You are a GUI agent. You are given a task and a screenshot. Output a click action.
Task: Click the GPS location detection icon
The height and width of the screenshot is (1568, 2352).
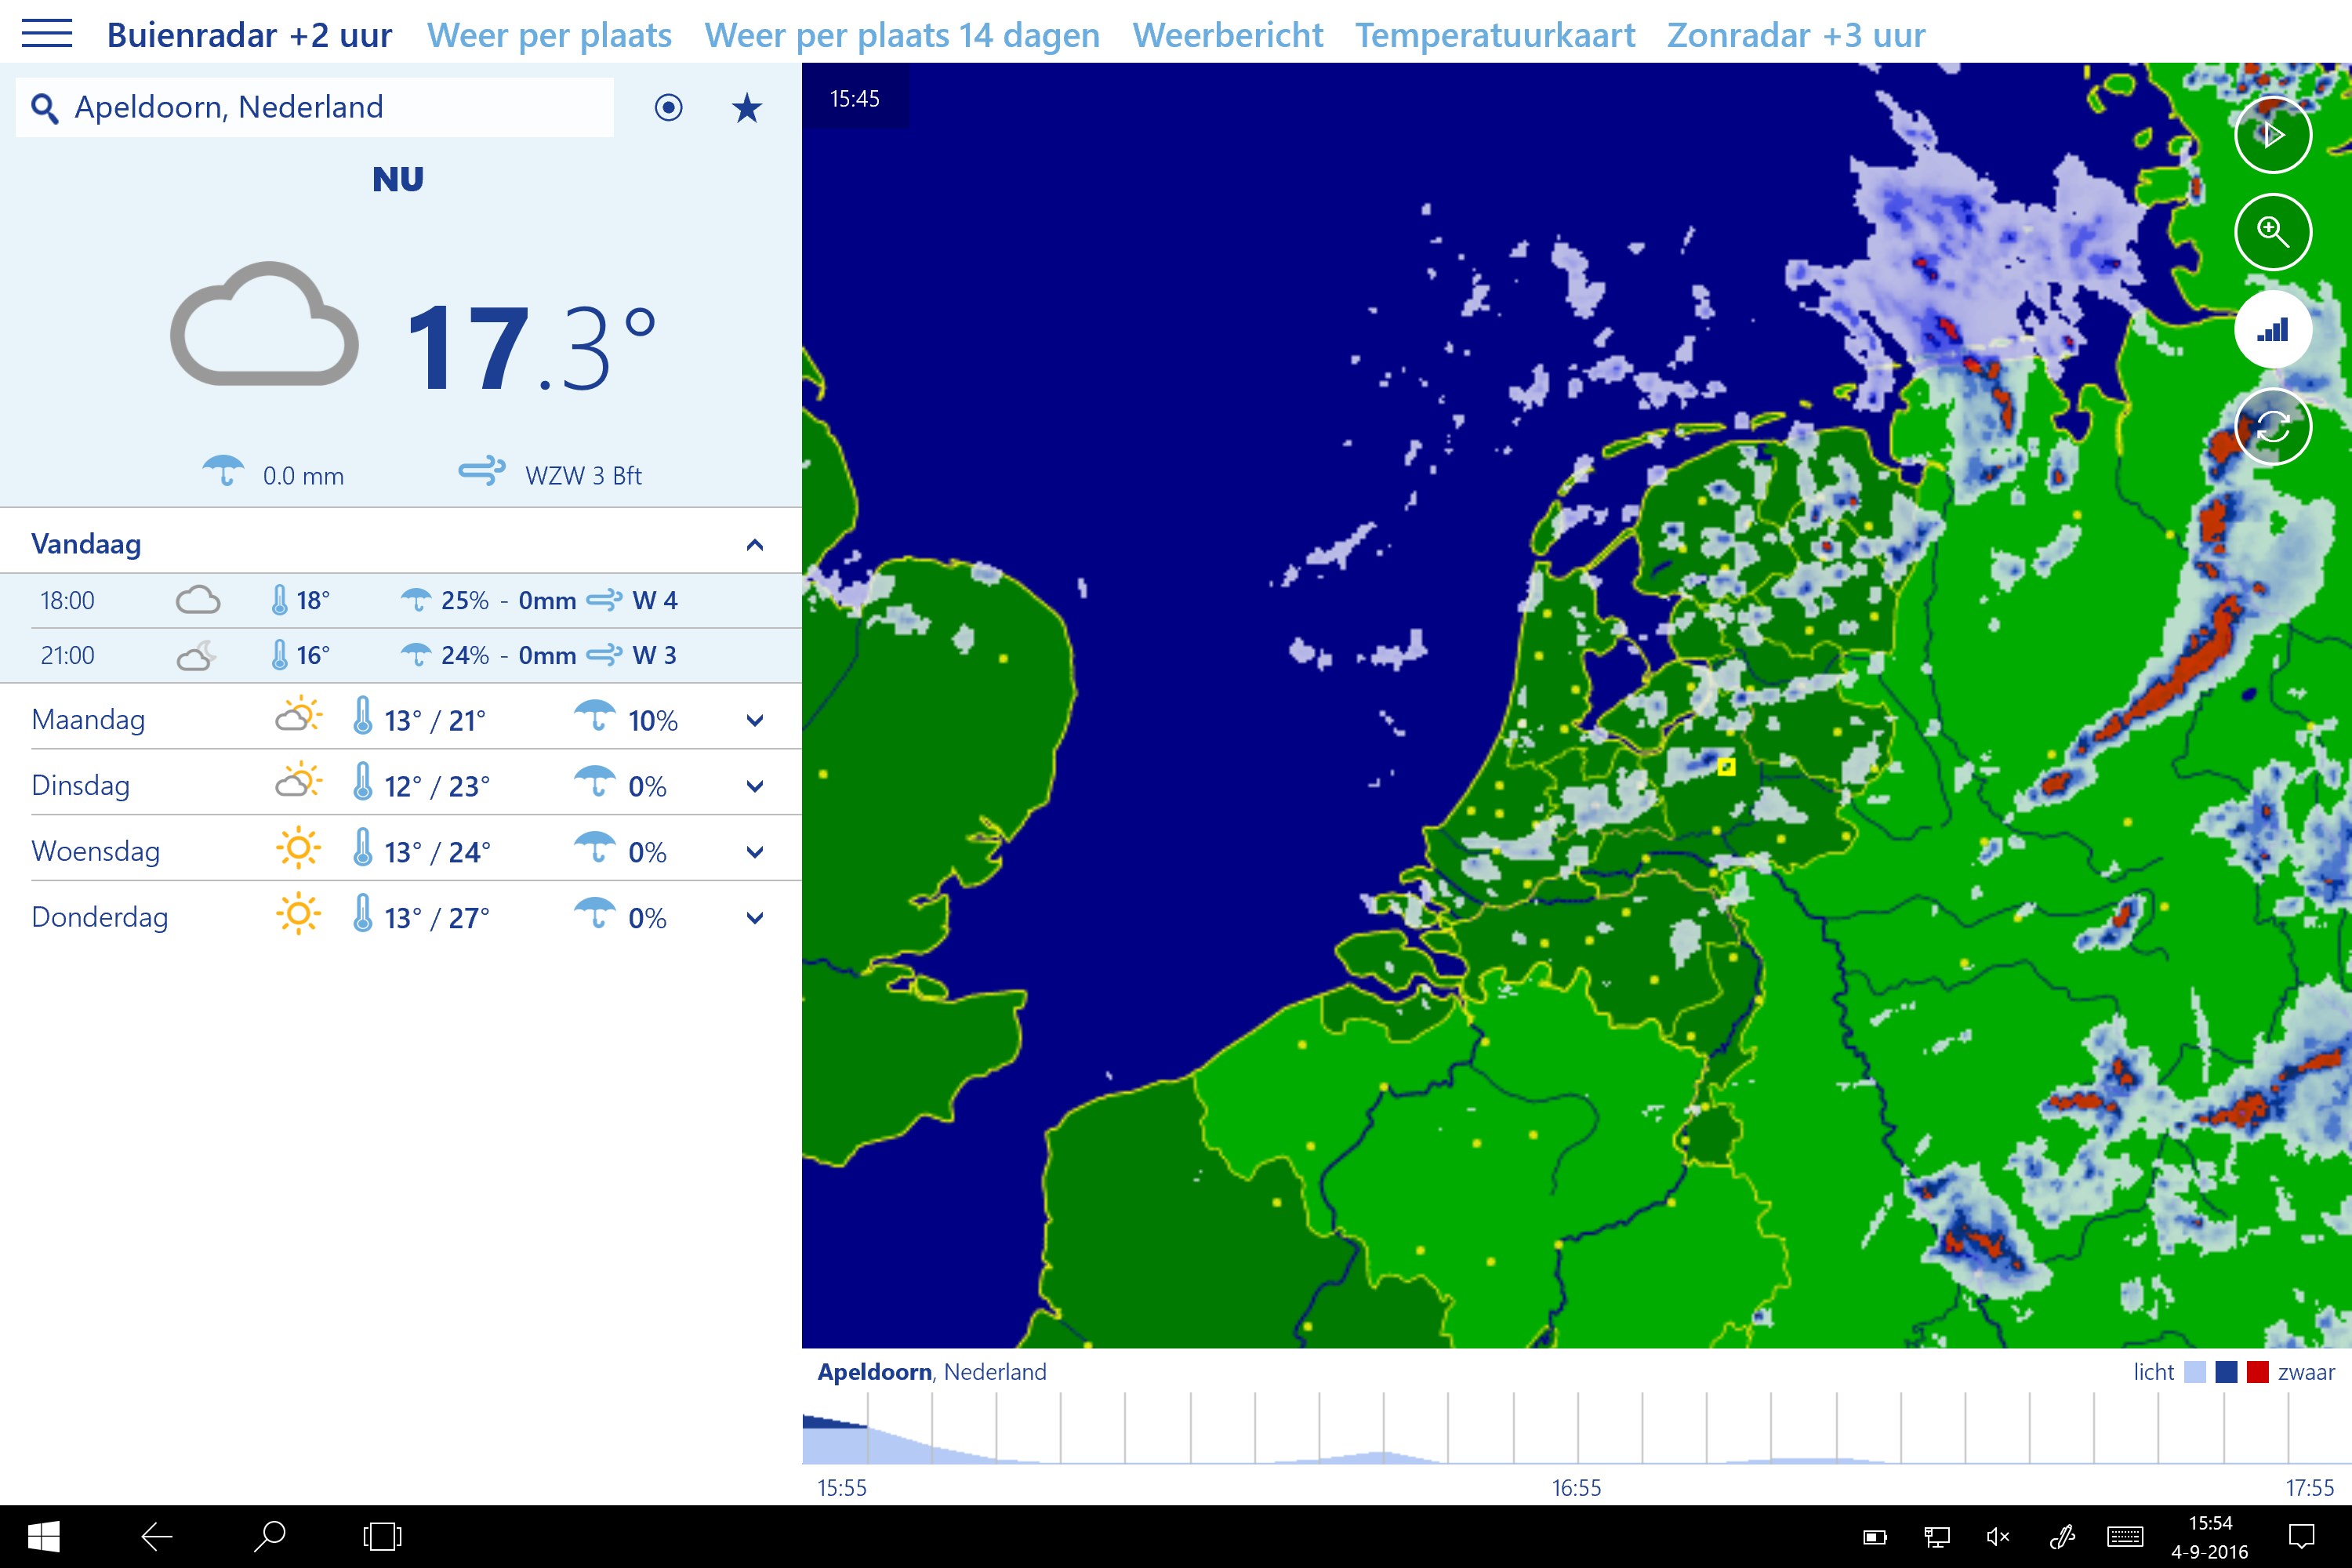(668, 107)
